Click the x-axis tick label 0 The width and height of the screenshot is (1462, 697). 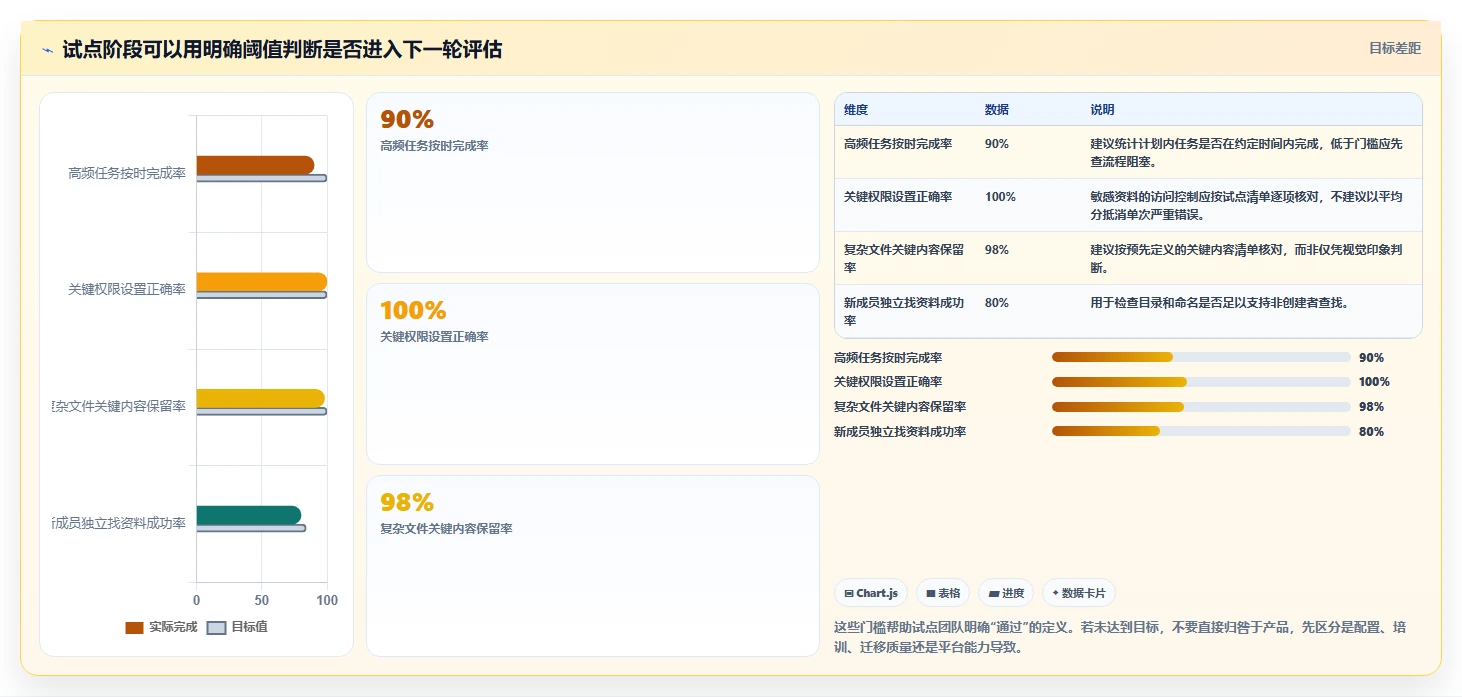coord(196,600)
